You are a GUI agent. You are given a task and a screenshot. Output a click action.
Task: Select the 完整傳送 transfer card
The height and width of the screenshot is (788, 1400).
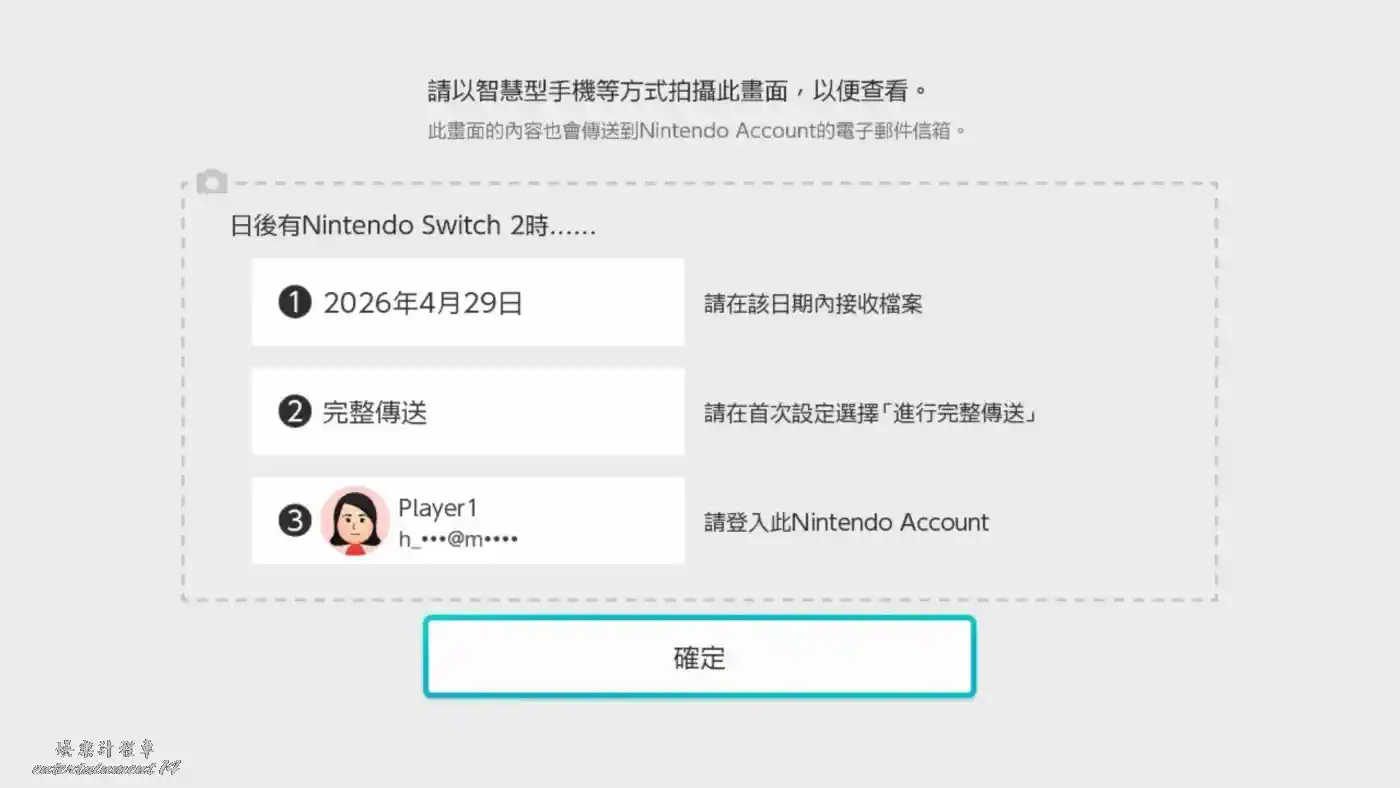(468, 411)
